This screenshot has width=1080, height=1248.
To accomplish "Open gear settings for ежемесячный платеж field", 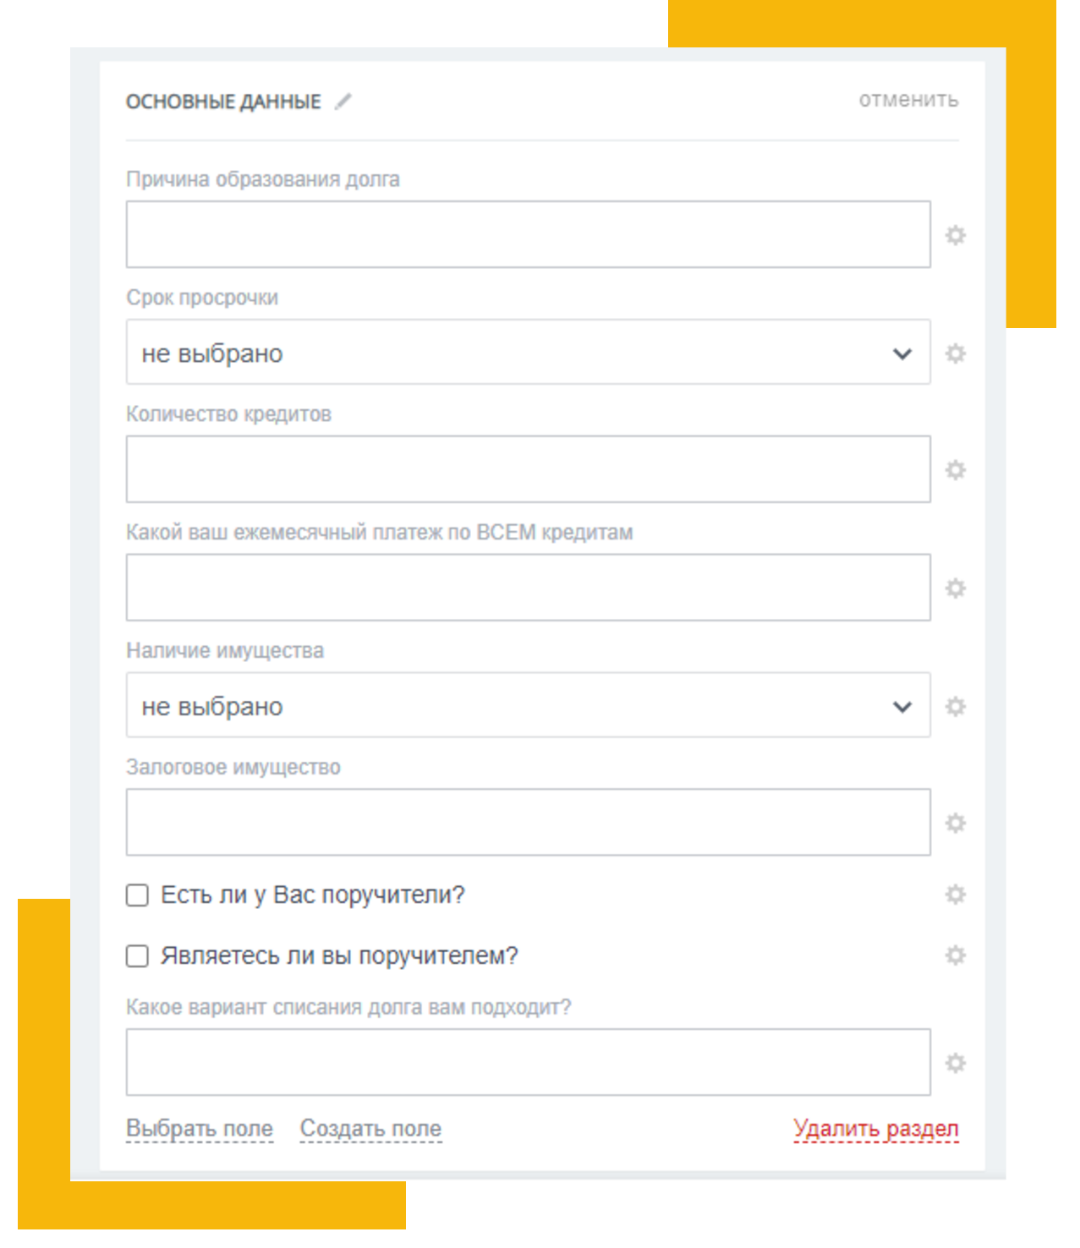I will pos(956,588).
